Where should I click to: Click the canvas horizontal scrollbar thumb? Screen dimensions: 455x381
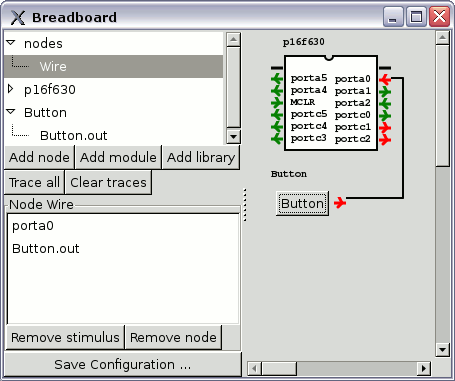click(279, 369)
